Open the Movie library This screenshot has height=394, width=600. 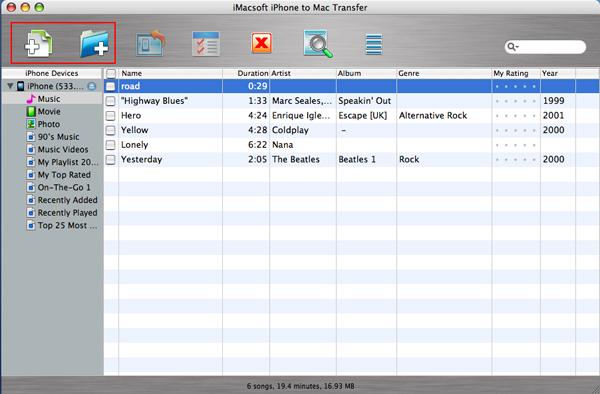coord(49,111)
